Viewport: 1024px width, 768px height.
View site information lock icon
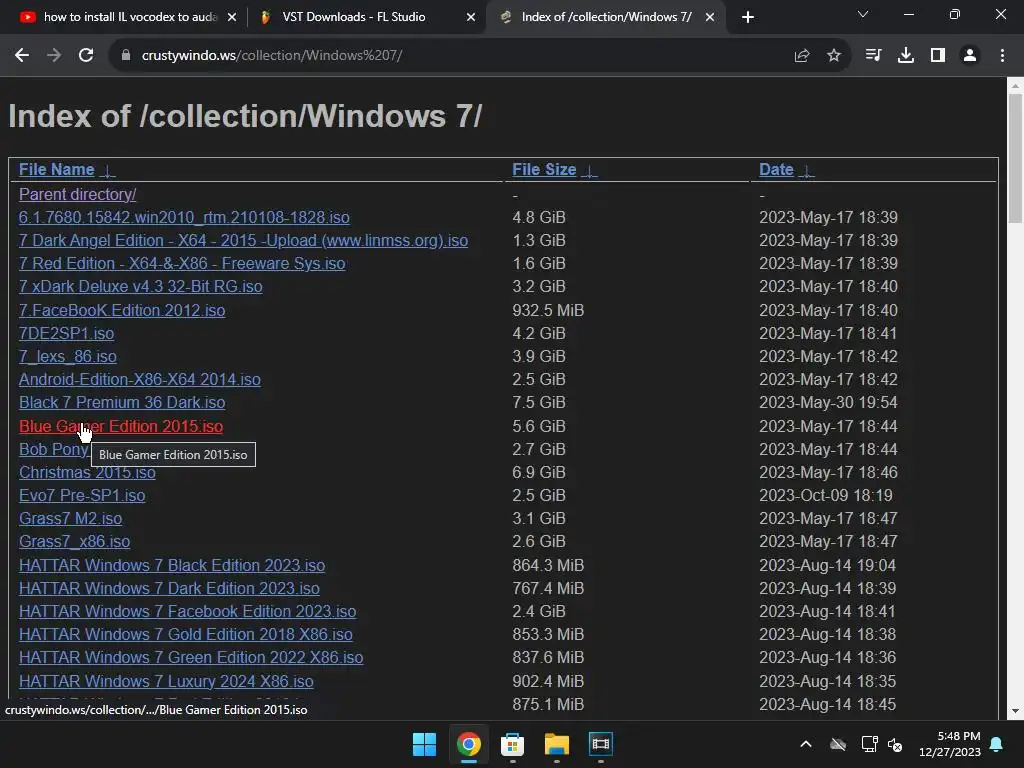coord(126,56)
